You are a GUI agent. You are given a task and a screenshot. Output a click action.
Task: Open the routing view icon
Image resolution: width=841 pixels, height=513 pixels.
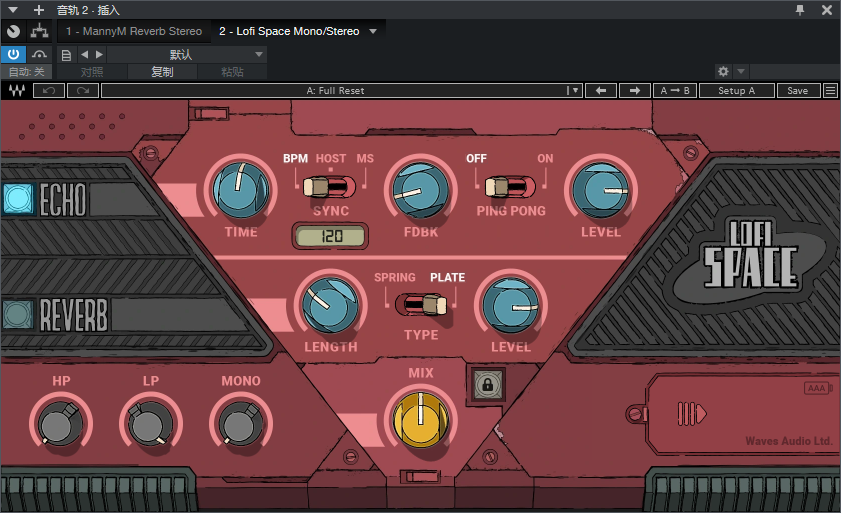39,31
